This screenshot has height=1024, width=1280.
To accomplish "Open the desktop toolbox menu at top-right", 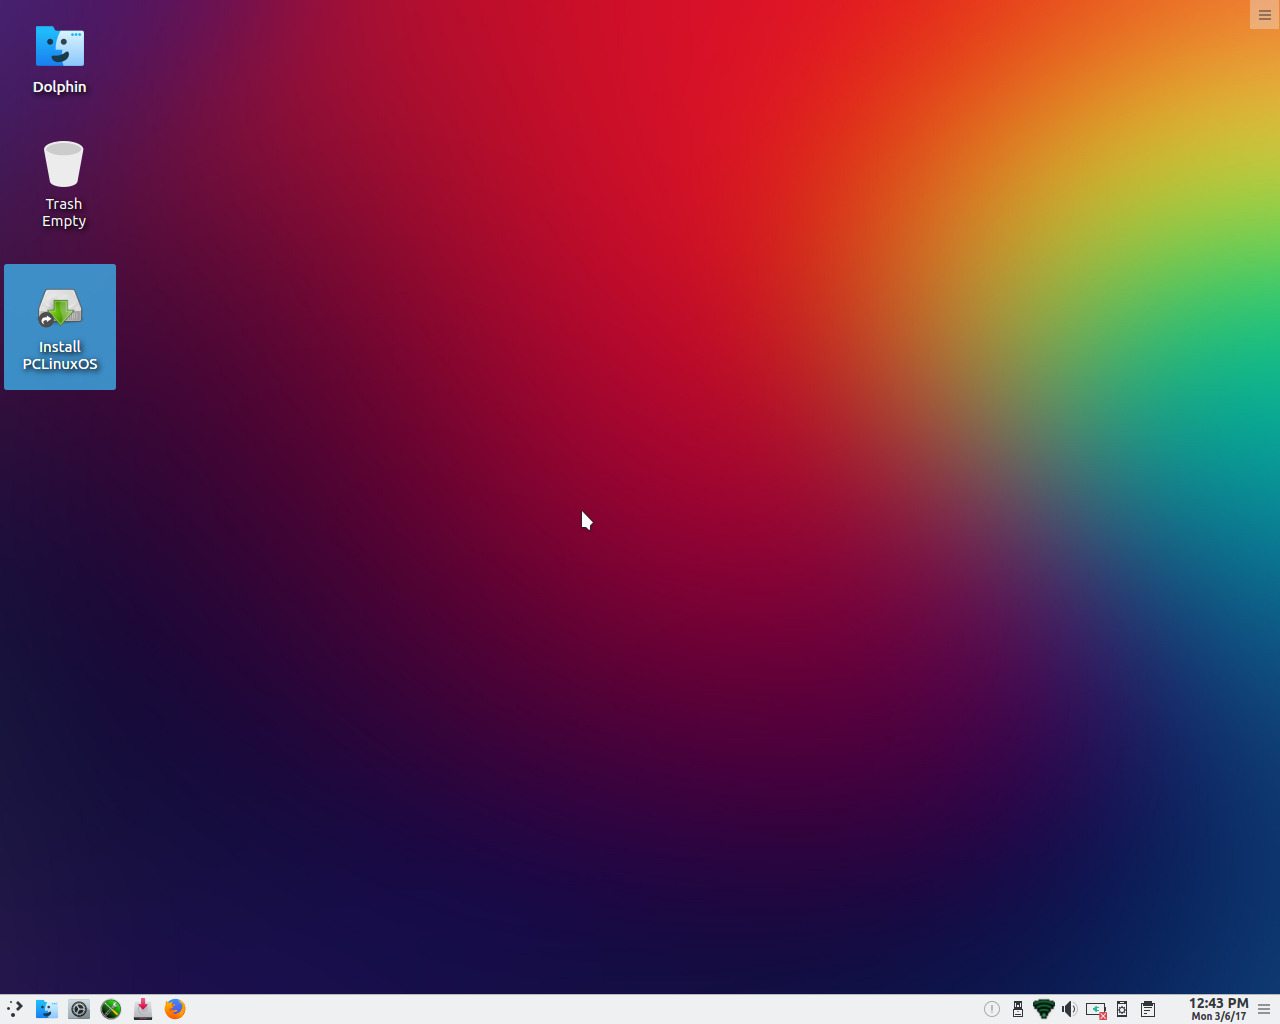I will (x=1265, y=14).
